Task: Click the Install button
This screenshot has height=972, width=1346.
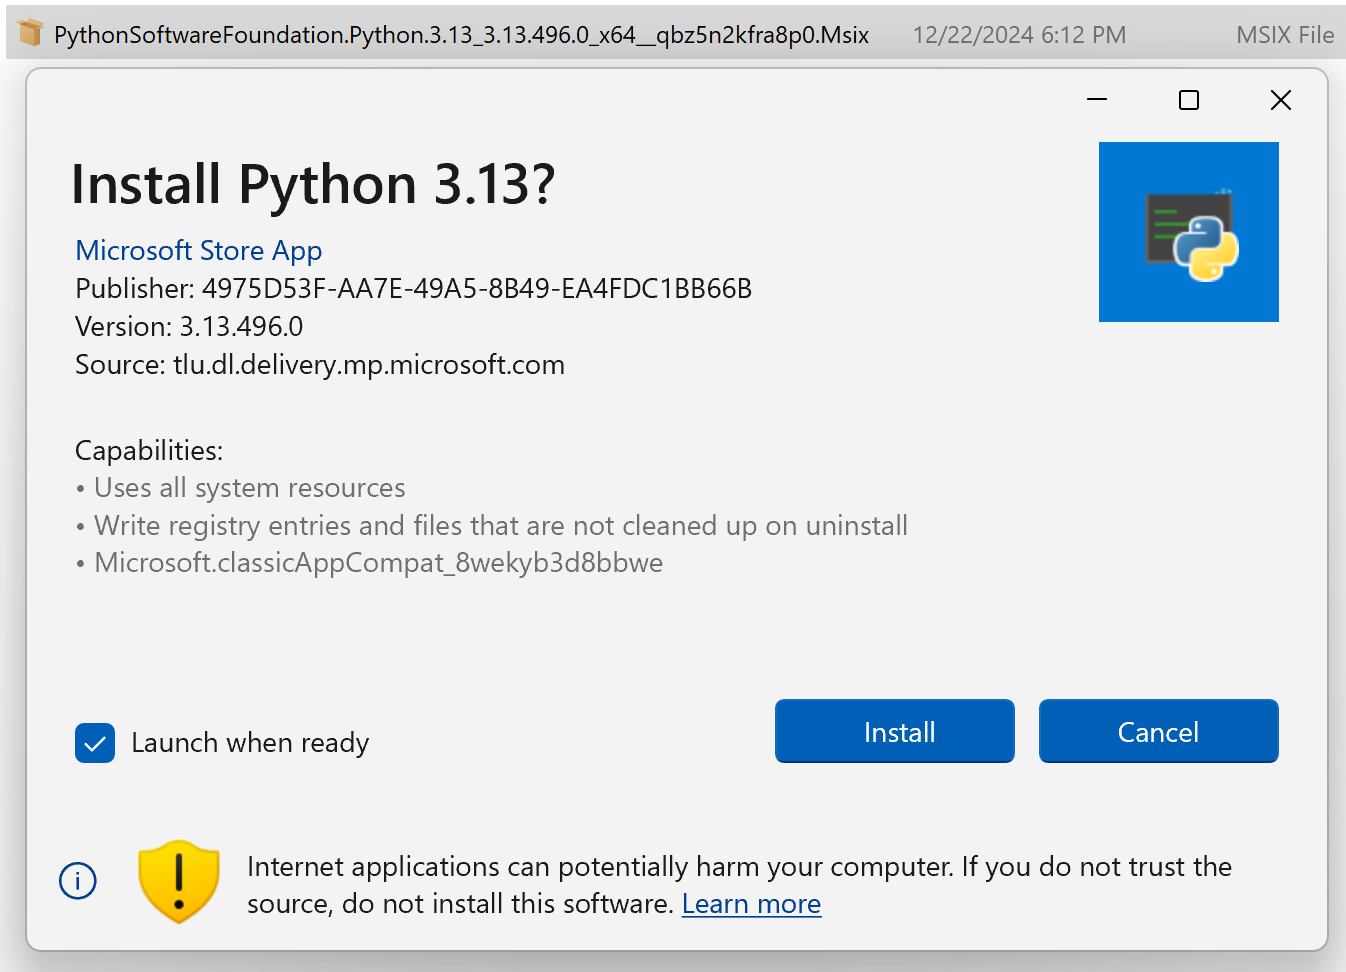Action: [894, 731]
